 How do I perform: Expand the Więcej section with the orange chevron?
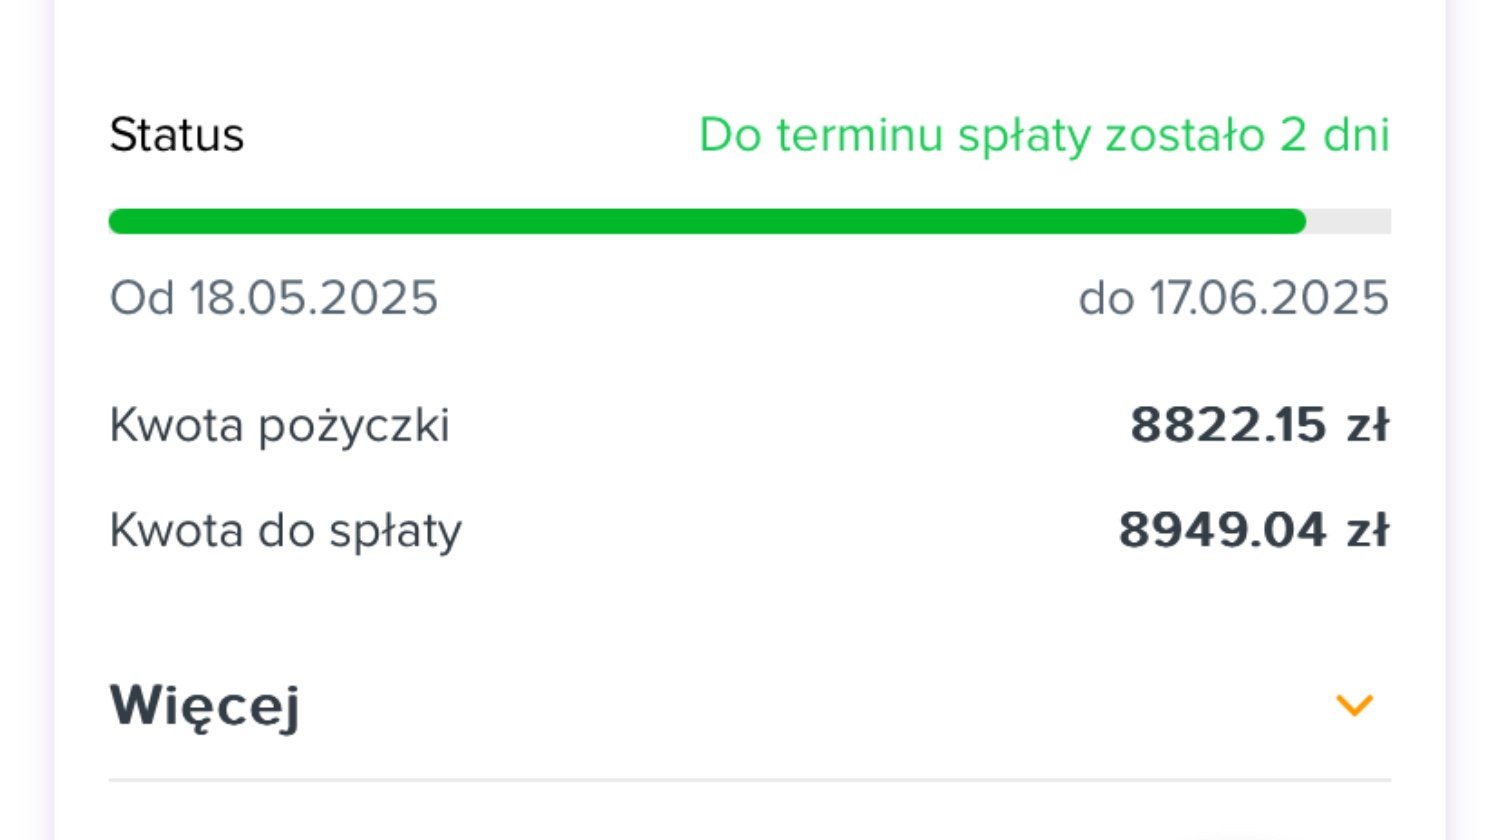[1354, 706]
